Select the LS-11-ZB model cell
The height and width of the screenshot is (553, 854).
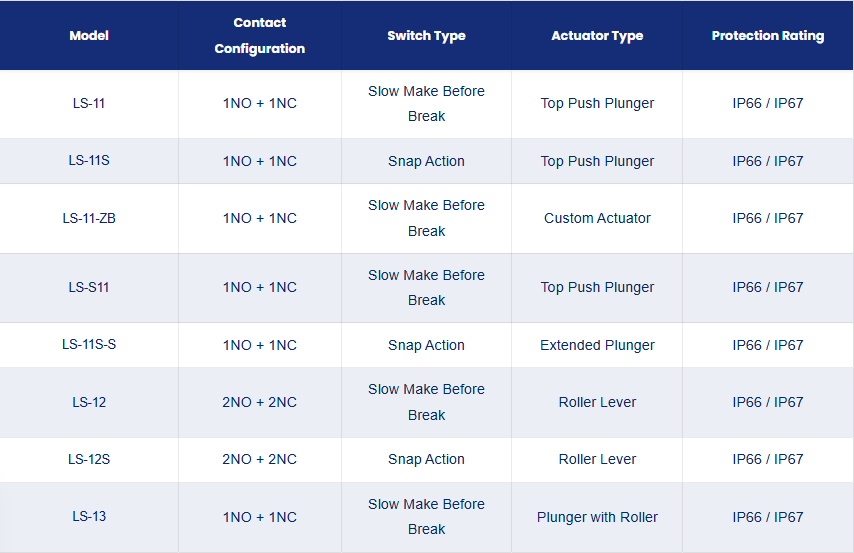point(89,218)
